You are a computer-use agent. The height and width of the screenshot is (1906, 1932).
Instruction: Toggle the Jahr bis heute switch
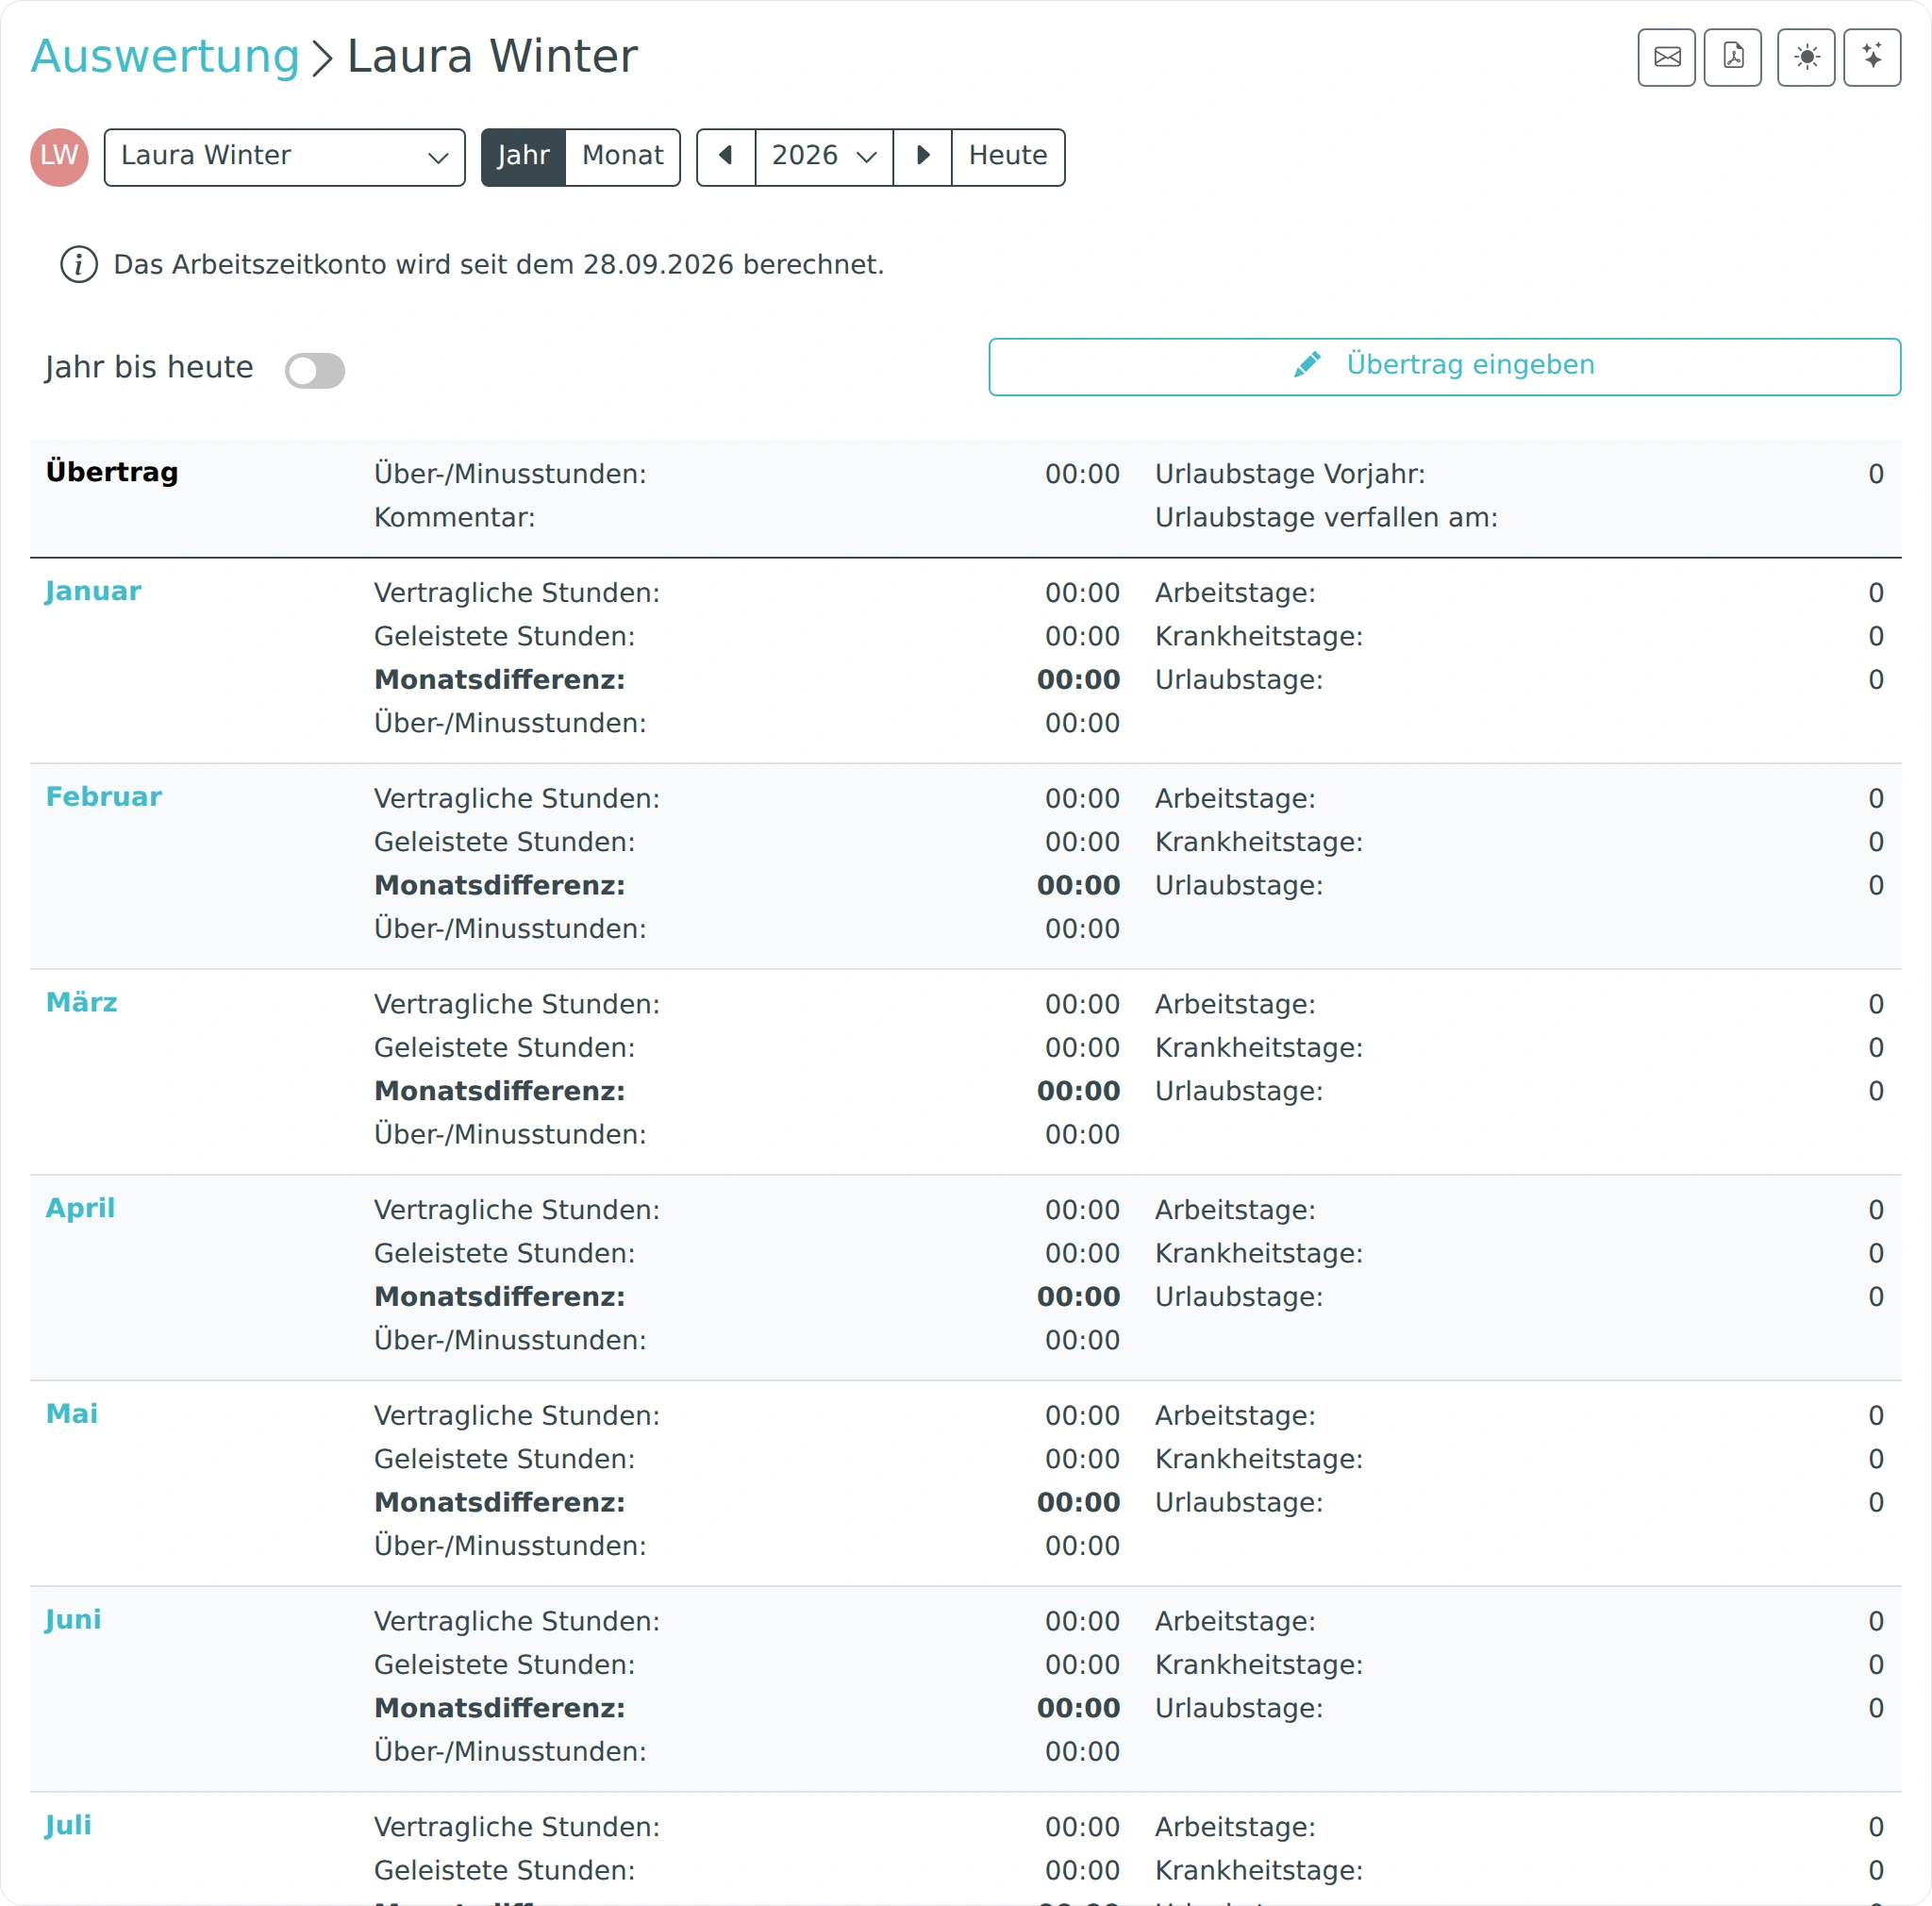[x=315, y=370]
